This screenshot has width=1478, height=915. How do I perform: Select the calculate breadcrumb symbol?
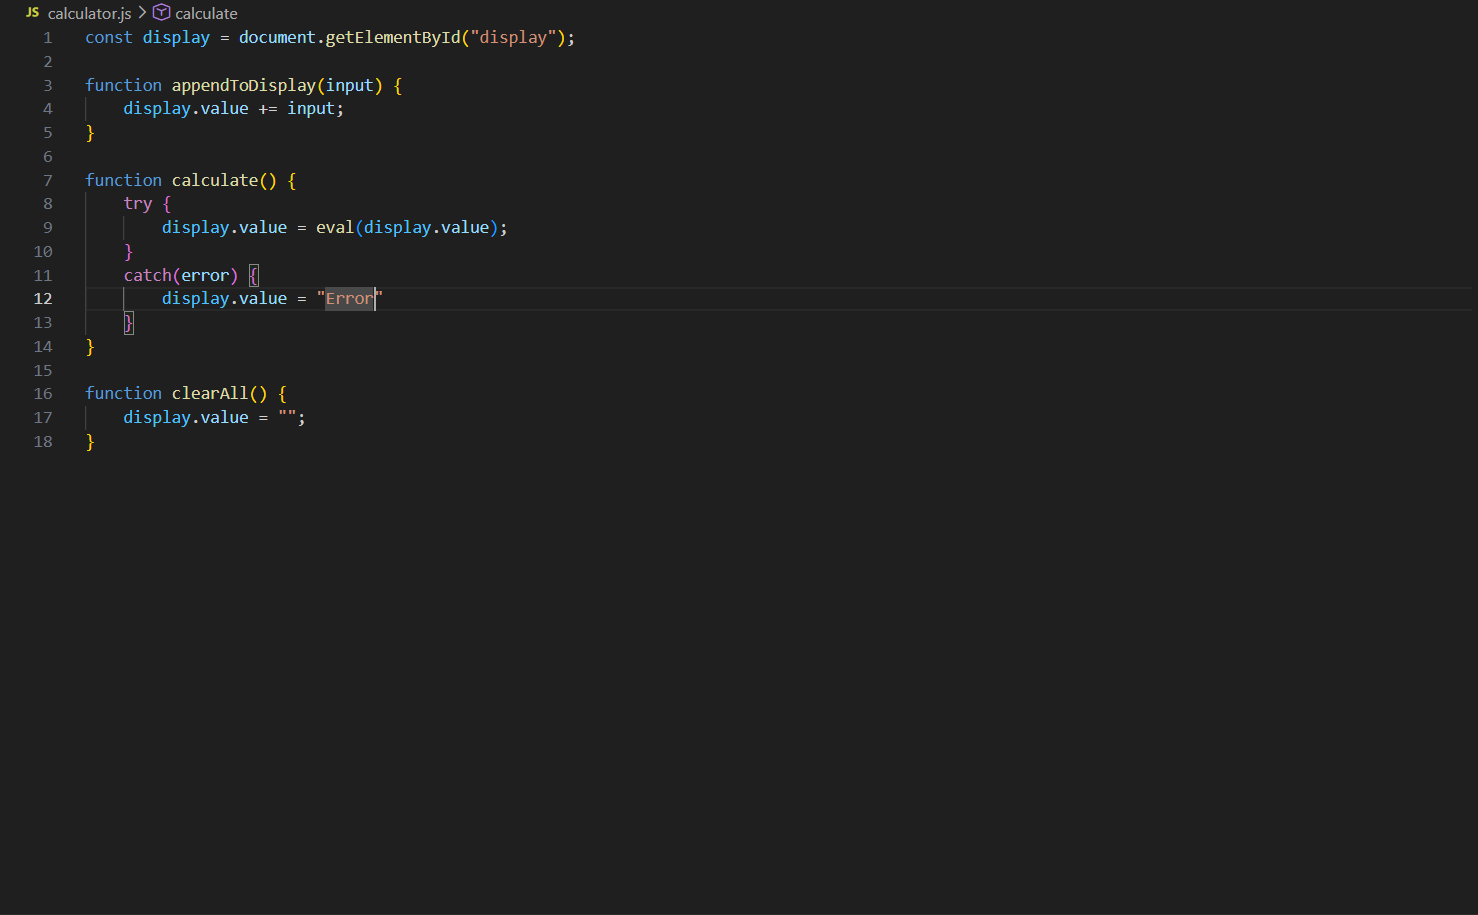[x=206, y=14]
